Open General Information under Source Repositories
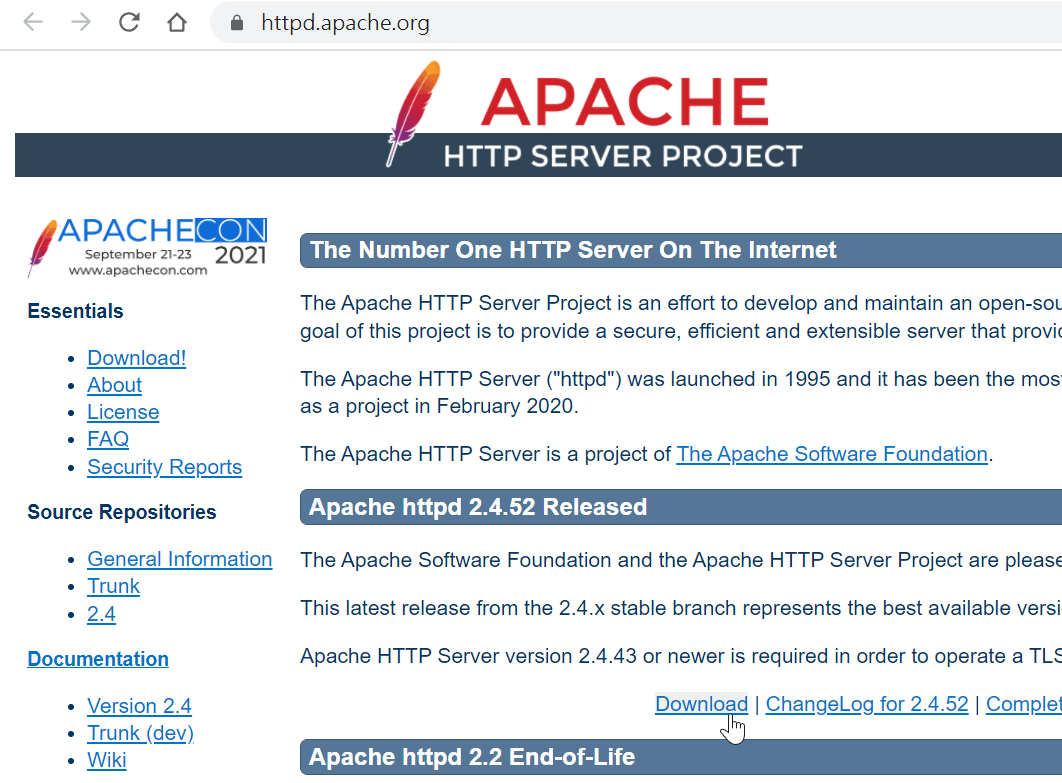Image resolution: width=1062 pixels, height=783 pixels. (179, 559)
